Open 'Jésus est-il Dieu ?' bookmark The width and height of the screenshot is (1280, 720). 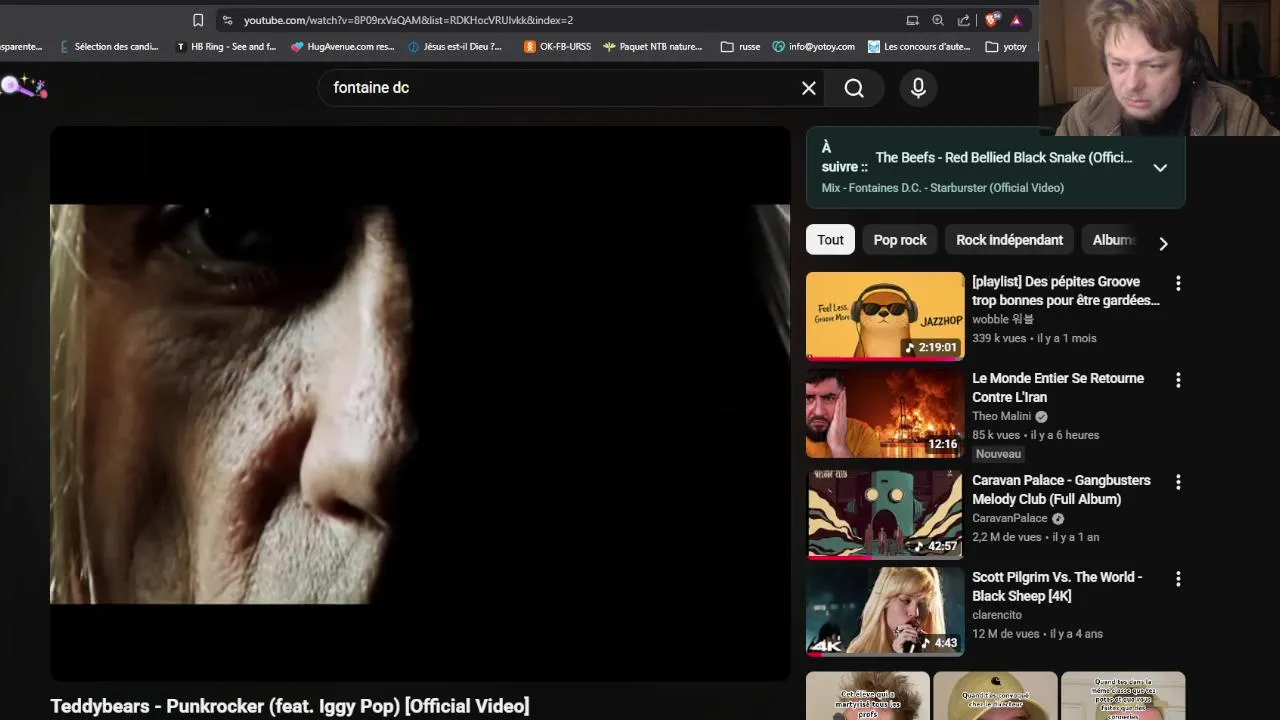click(456, 46)
